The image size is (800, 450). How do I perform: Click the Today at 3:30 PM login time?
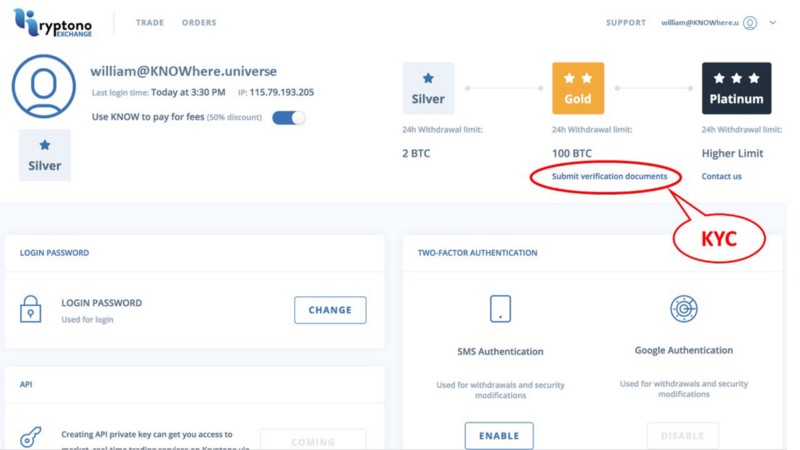tap(188, 92)
